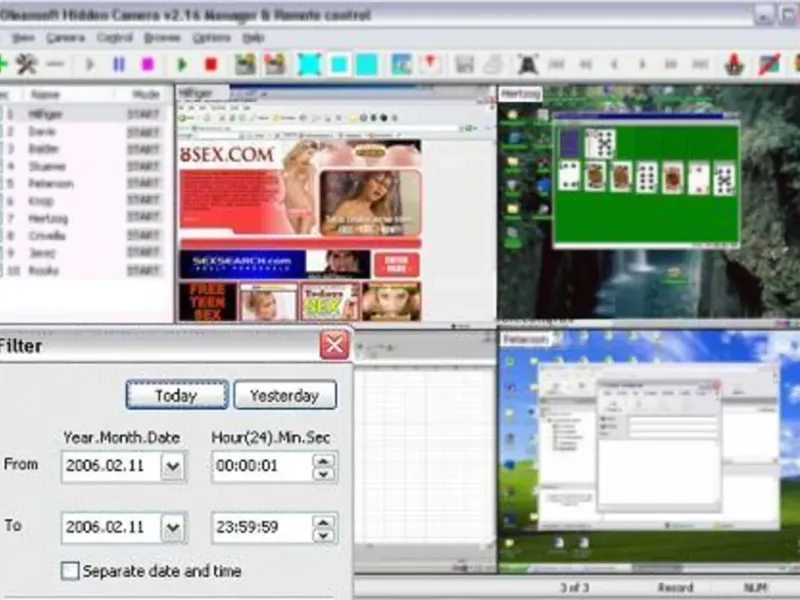This screenshot has width=800, height=600.
Task: Click the second film folder toolbar icon
Action: coord(274,64)
